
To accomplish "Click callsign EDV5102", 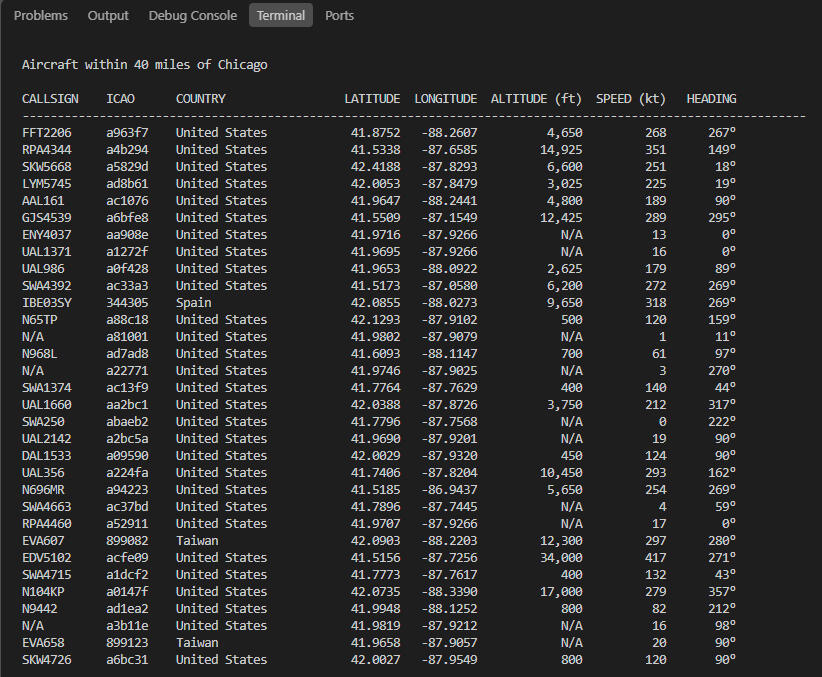I will pos(47,557).
